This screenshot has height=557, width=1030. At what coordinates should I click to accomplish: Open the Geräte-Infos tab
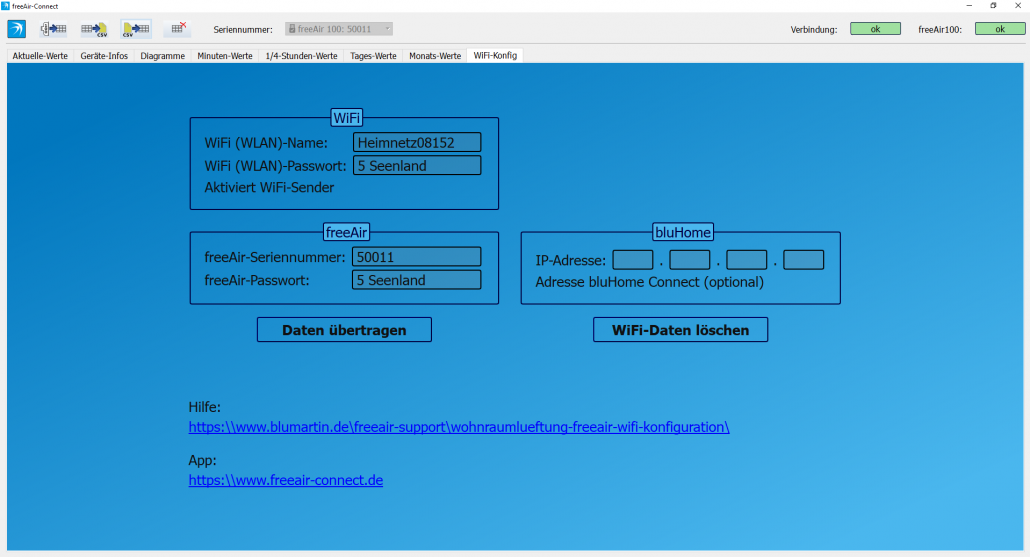click(x=104, y=56)
